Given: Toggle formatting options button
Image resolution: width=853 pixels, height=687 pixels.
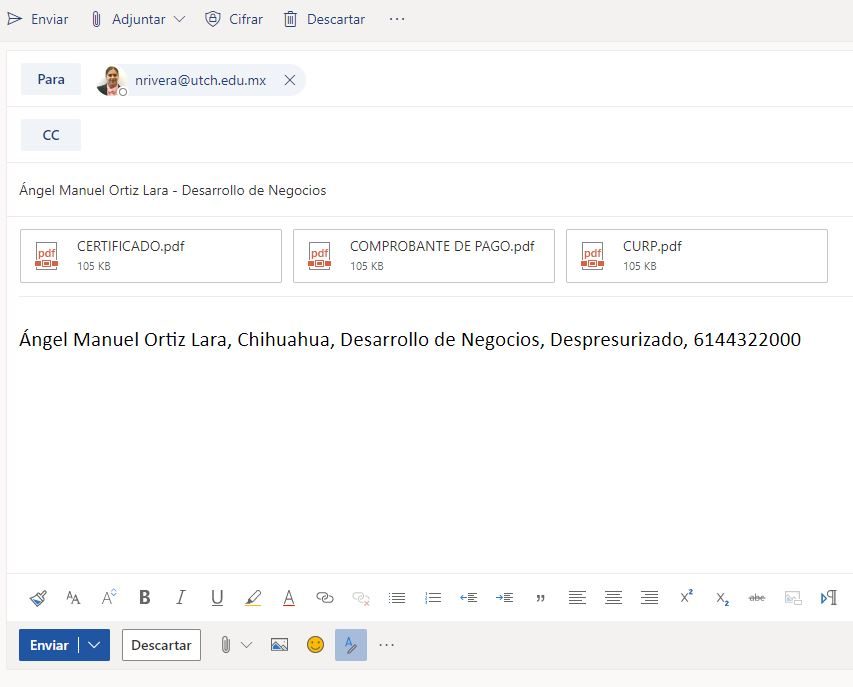Looking at the screenshot, I should click(x=351, y=645).
